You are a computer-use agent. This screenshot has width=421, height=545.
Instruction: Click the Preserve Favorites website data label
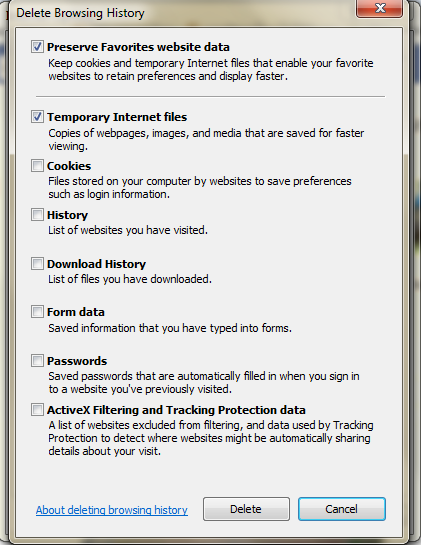(138, 47)
